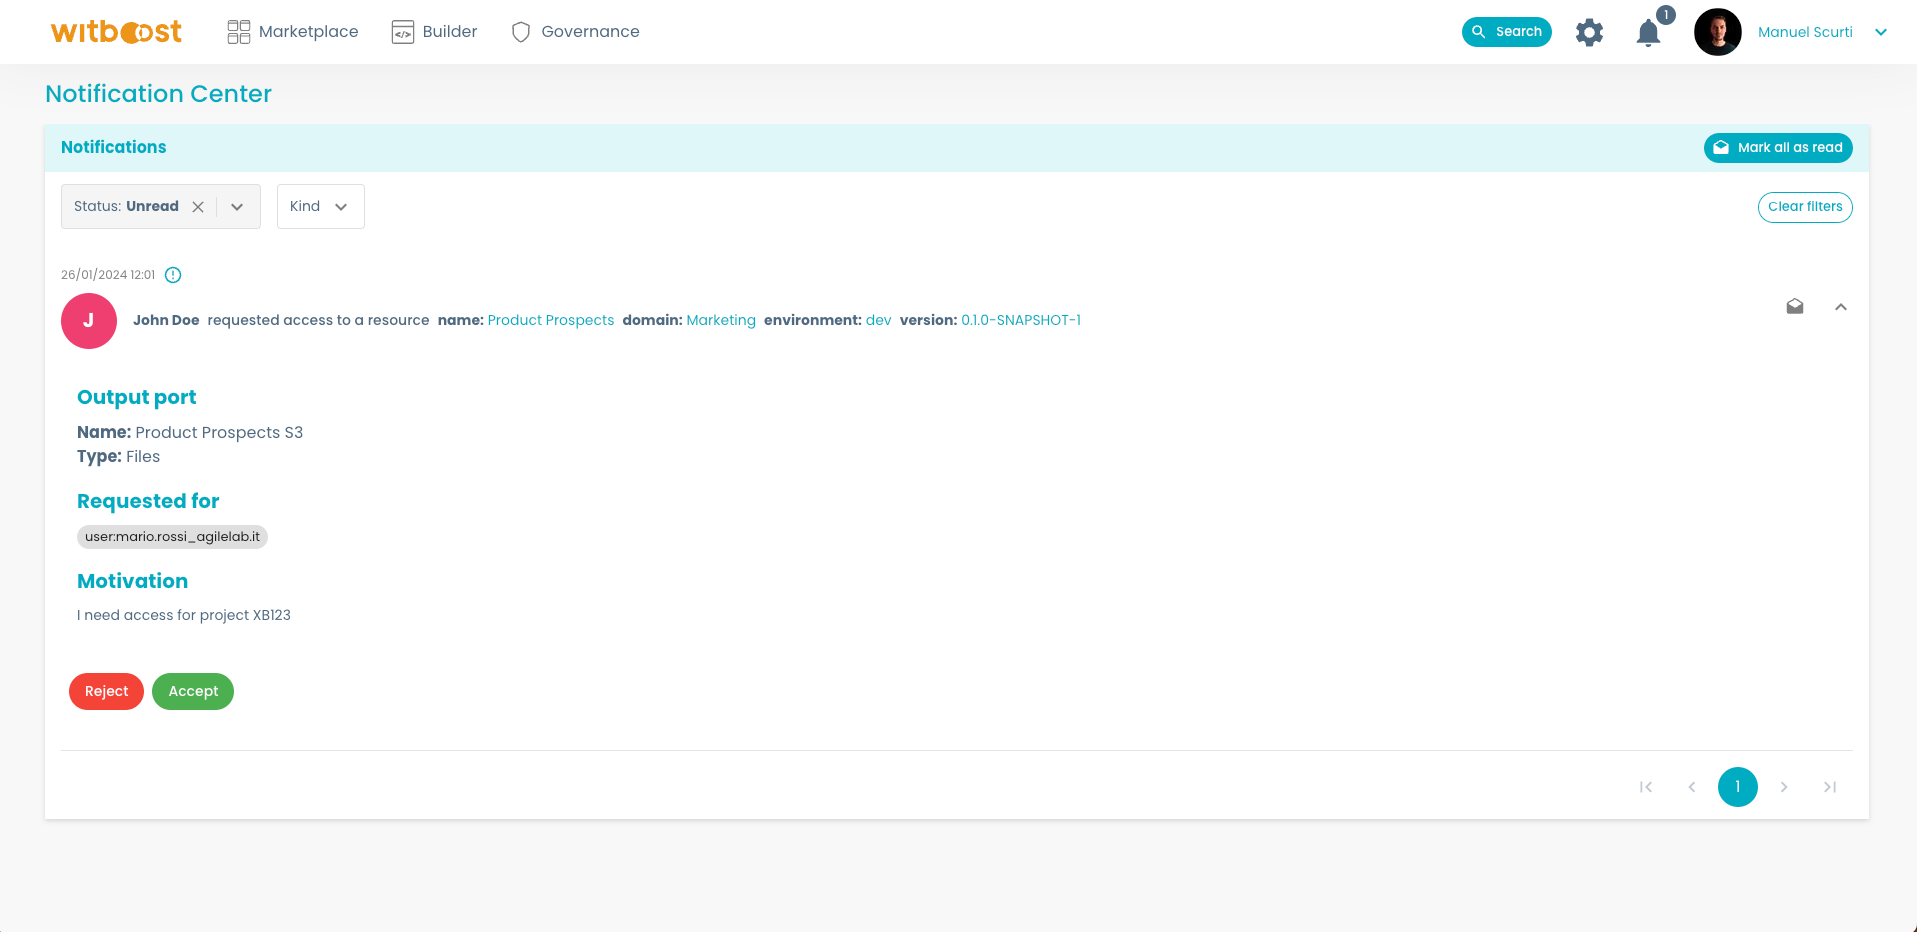Open the Marketplace menu
Screen dimensions: 1917x932
click(x=293, y=32)
